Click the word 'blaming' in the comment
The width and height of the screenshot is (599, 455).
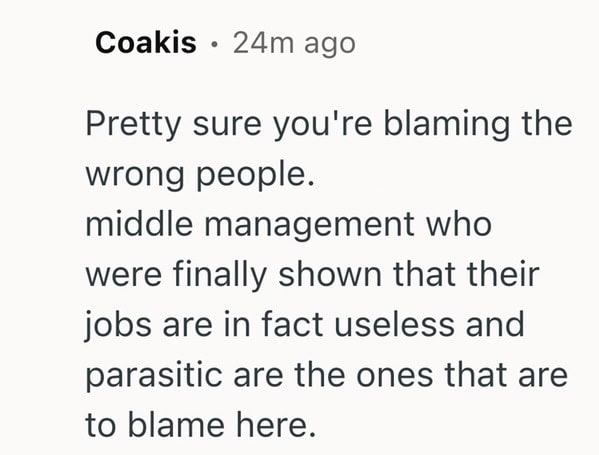pos(446,125)
